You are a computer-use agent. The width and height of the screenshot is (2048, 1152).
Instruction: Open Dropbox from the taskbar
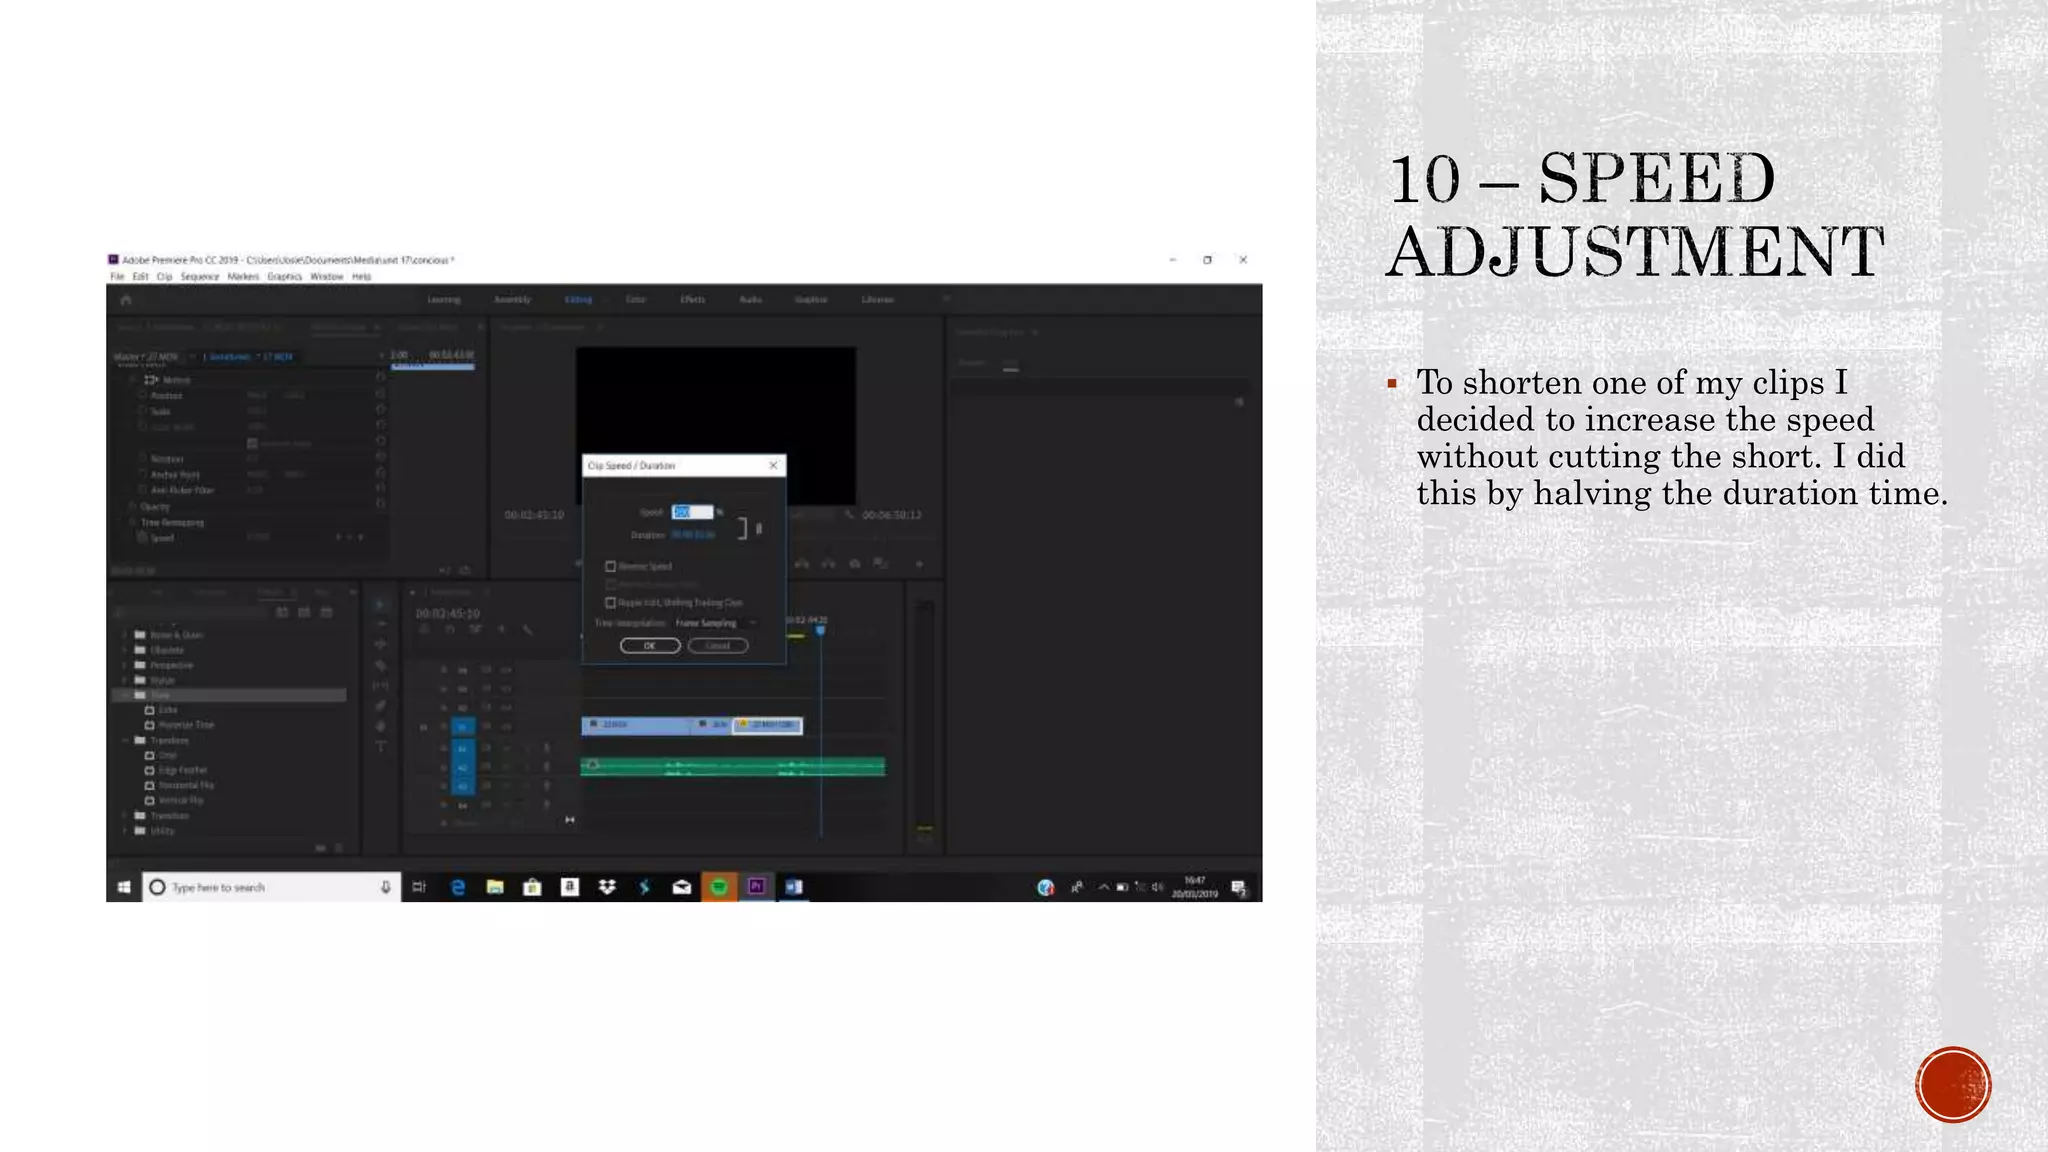pyautogui.click(x=607, y=887)
